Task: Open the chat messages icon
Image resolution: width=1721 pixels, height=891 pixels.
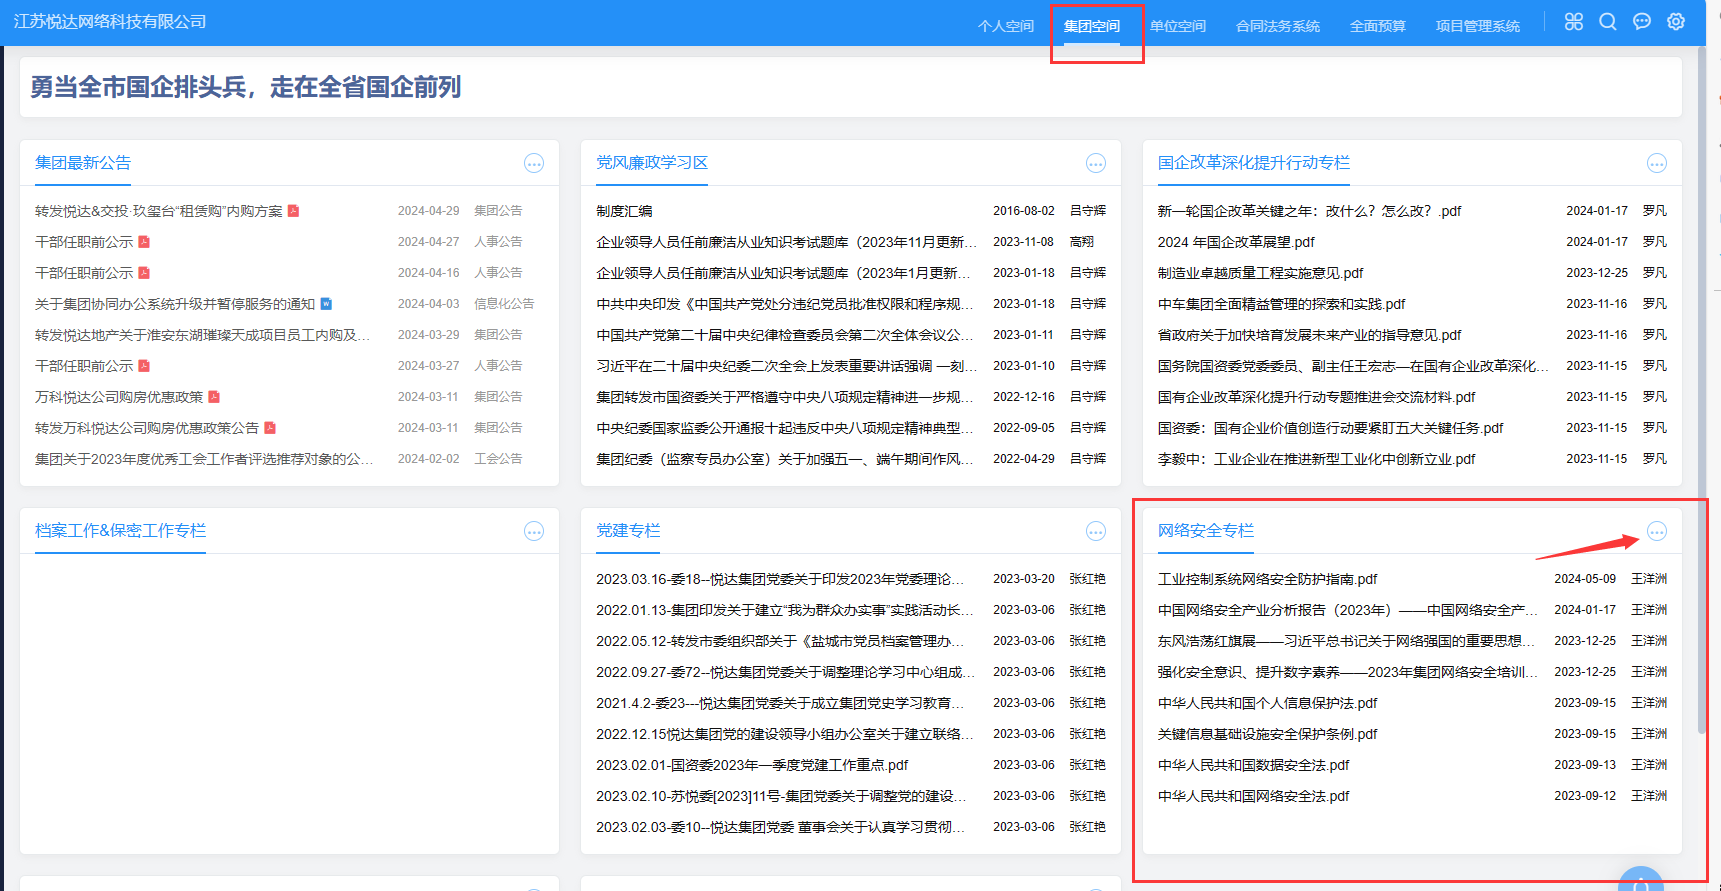Action: (x=1642, y=22)
